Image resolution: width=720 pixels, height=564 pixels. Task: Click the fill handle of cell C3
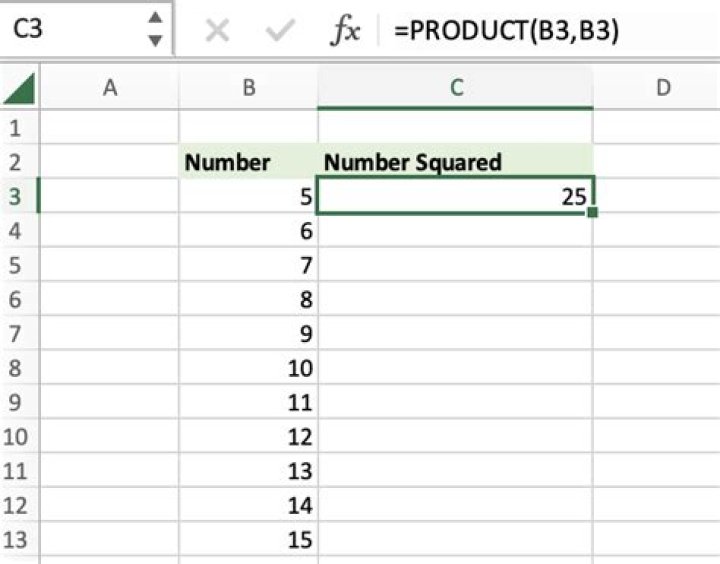point(593,212)
